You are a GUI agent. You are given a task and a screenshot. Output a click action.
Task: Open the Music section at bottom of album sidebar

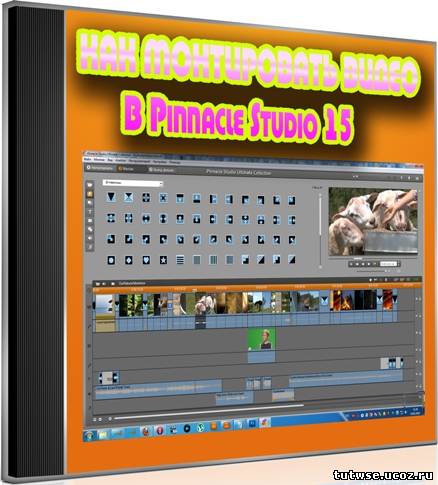(x=90, y=247)
